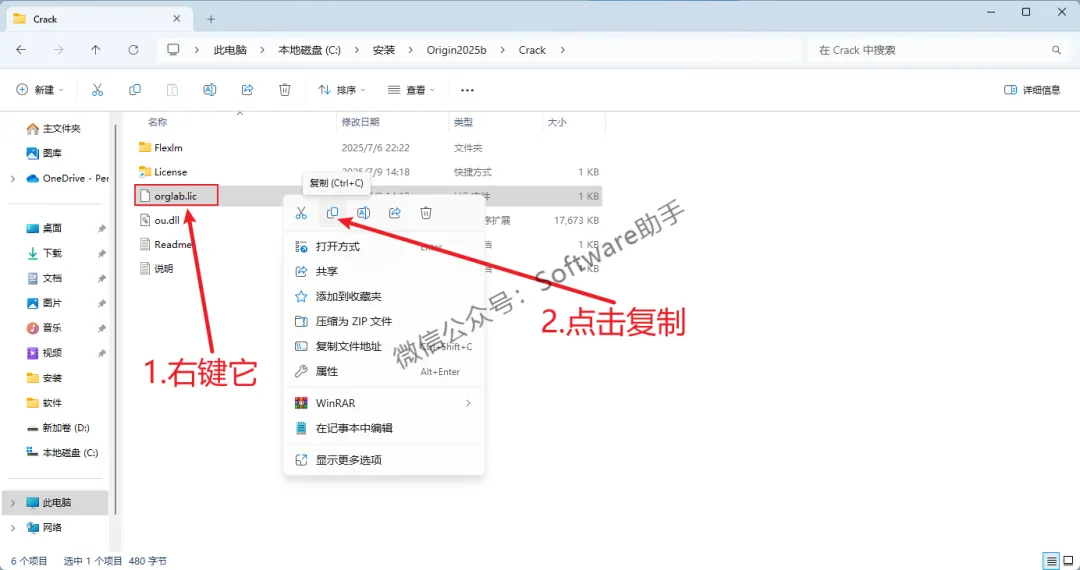Click the Delete trash icon in the toolbar

point(285,89)
